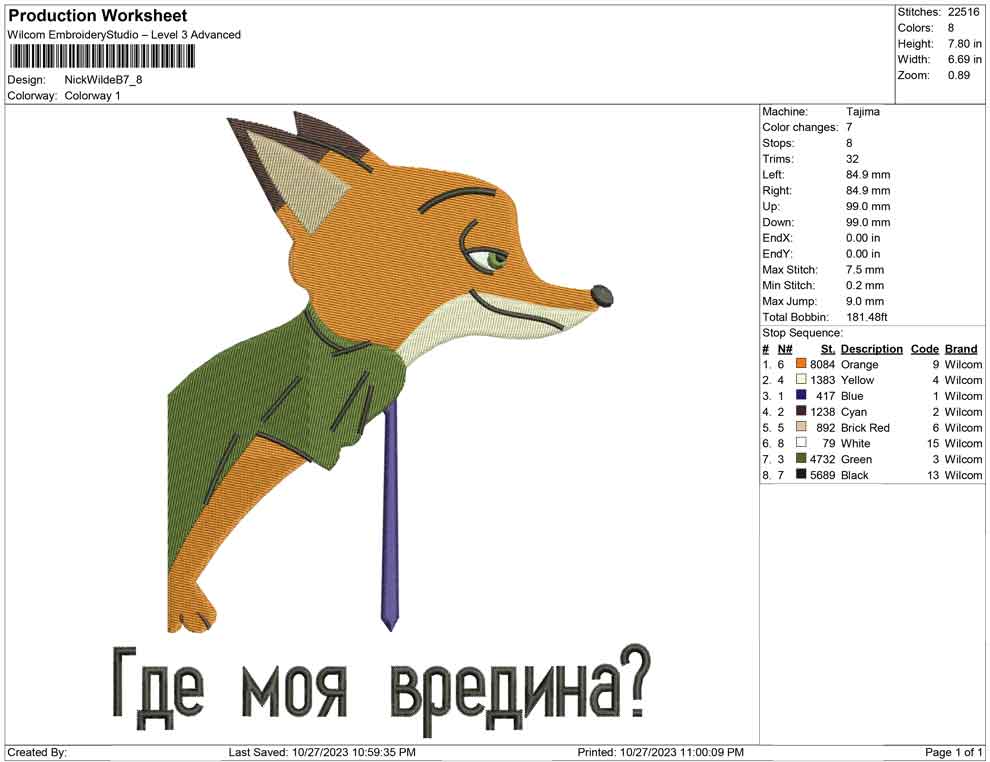Click the 'Code' column header

pos(925,349)
